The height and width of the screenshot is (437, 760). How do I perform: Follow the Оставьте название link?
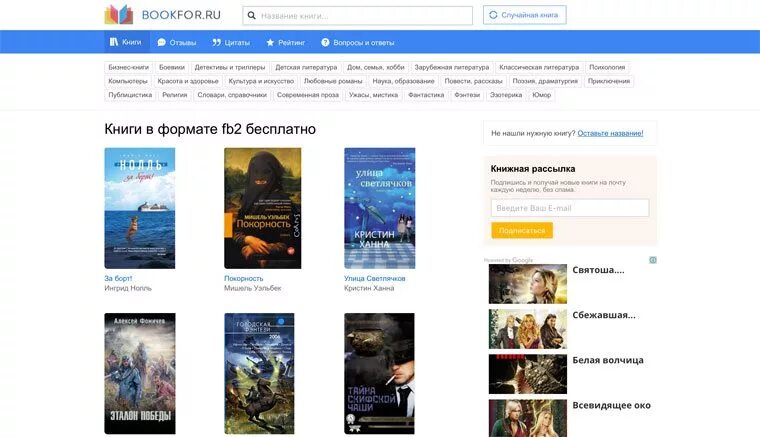610,133
